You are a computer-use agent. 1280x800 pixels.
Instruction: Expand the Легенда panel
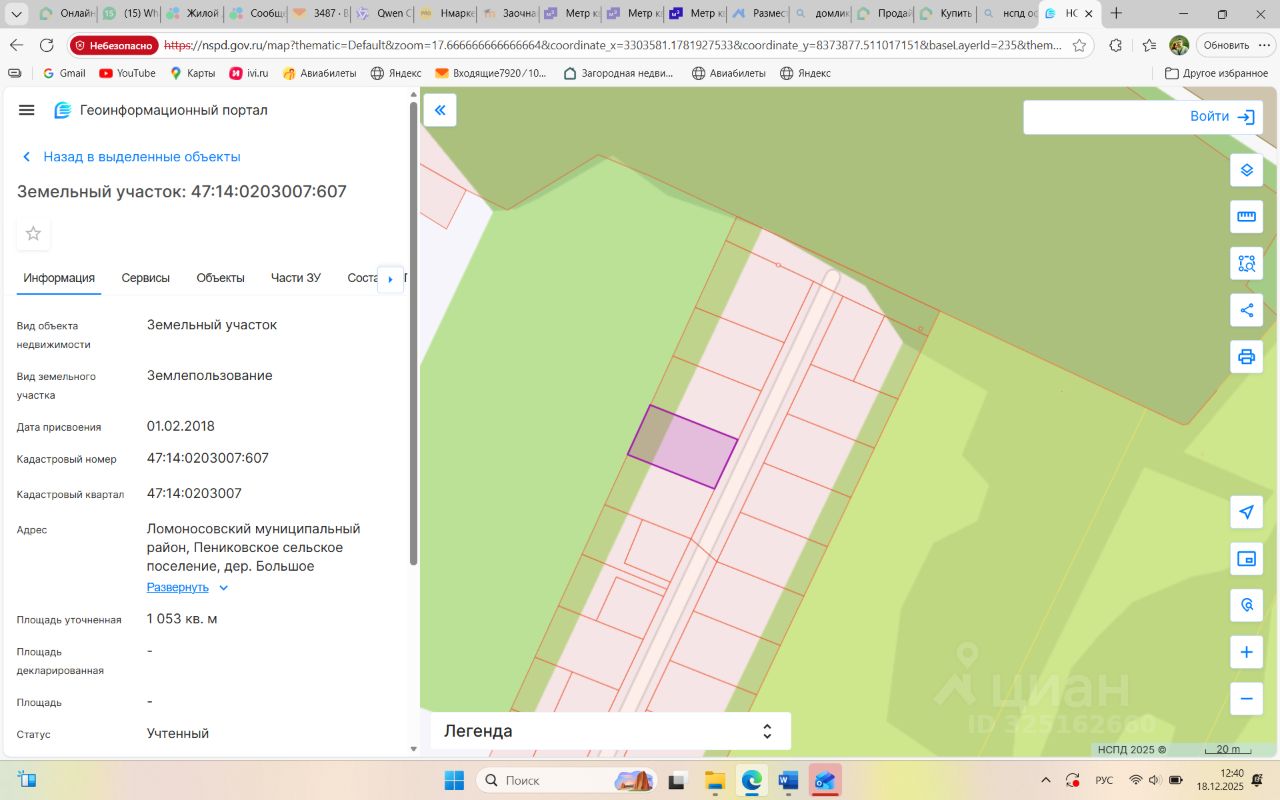tap(611, 731)
